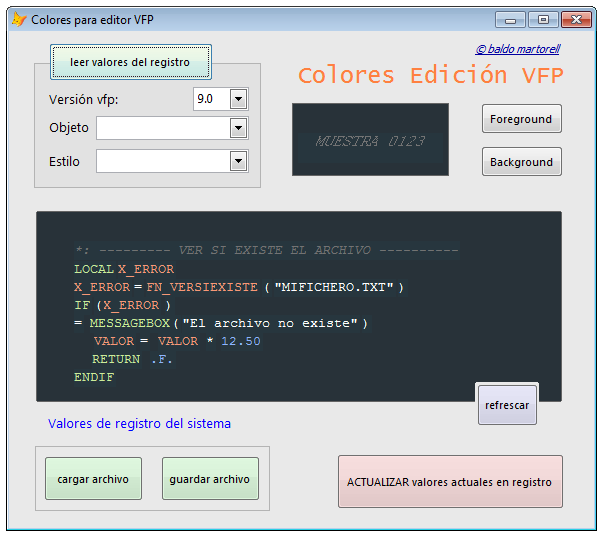Screen dimensions: 601x537
Task: Click the 'Colores Edición VFP' heading
Action: tap(431, 75)
